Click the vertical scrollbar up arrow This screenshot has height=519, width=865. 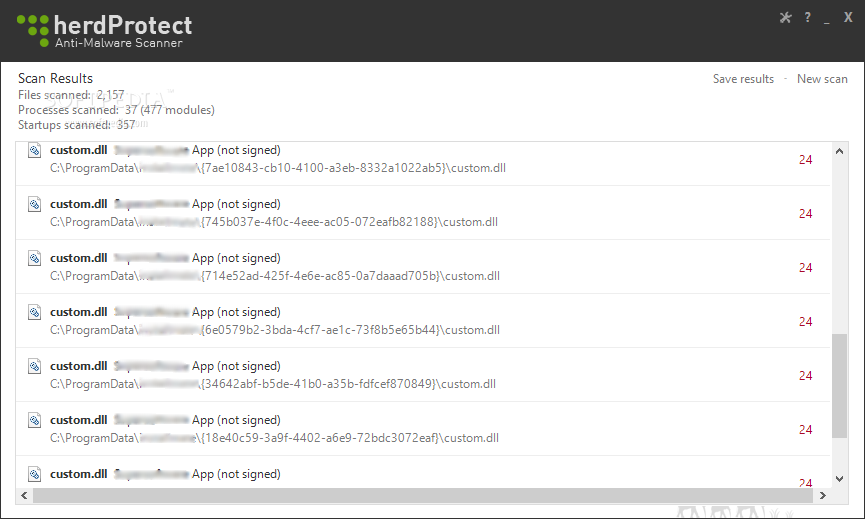point(839,151)
